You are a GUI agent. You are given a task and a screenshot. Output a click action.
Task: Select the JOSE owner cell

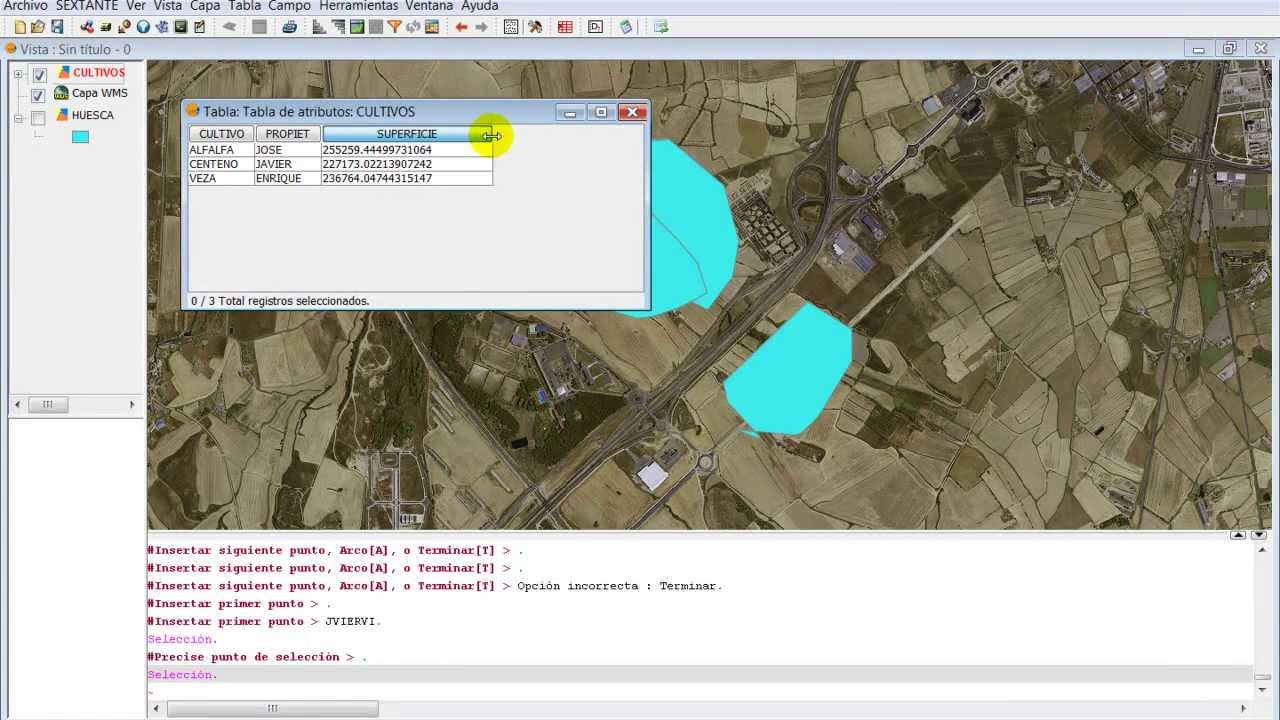coord(288,150)
